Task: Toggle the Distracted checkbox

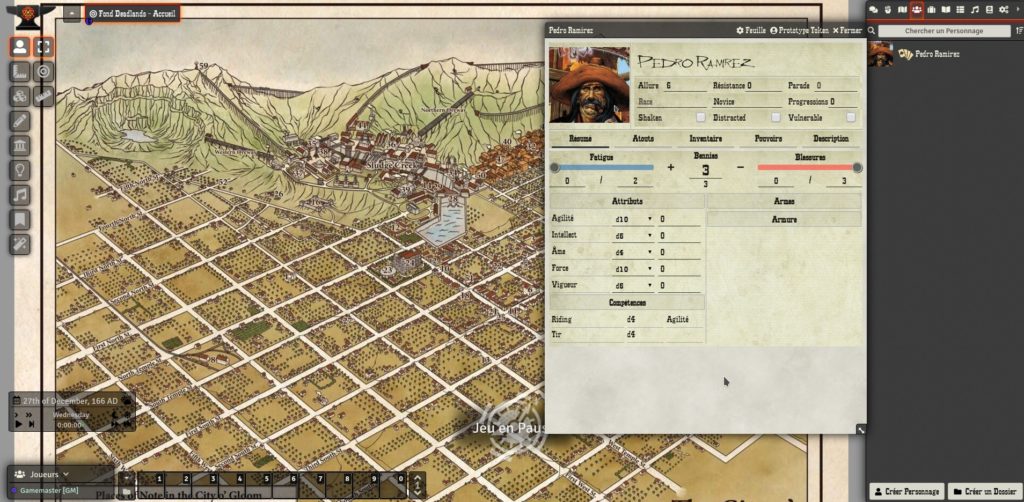Action: [776, 118]
